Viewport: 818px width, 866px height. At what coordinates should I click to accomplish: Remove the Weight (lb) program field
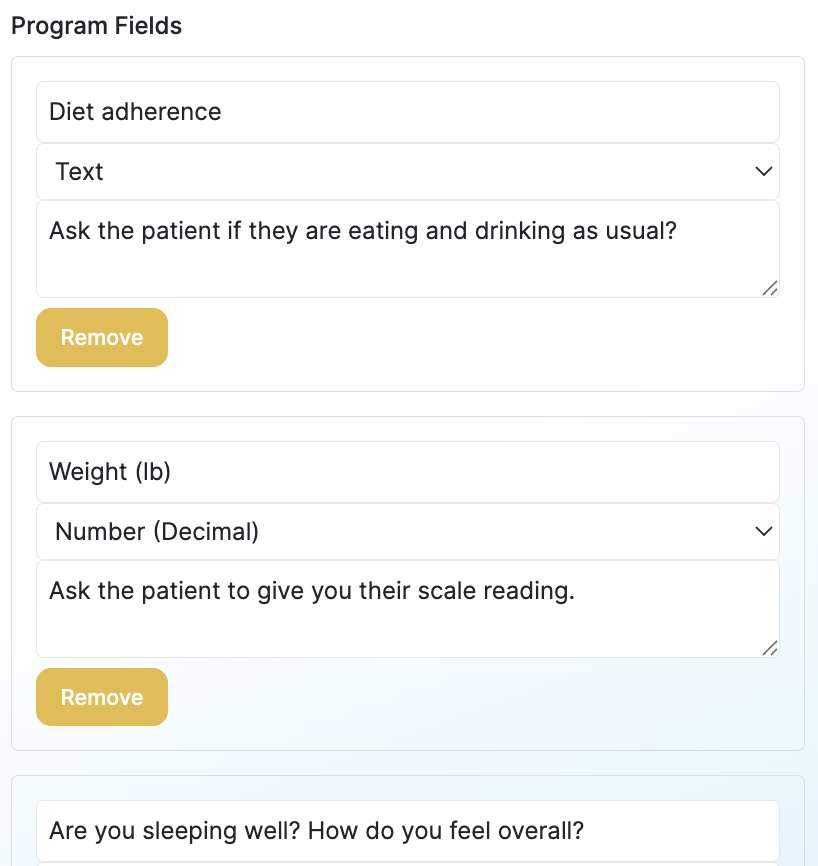pos(102,698)
